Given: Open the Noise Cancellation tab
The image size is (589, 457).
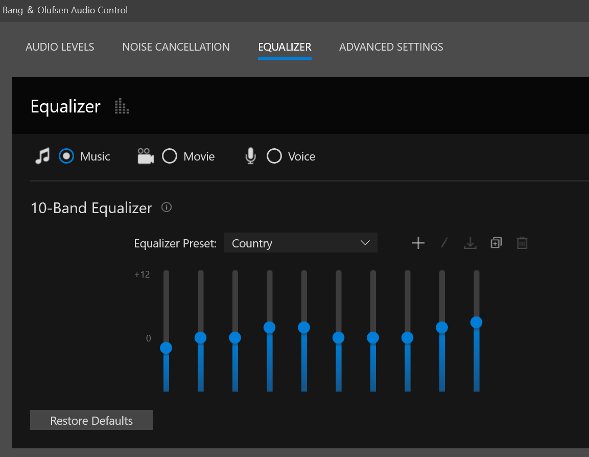Looking at the screenshot, I should click(176, 47).
